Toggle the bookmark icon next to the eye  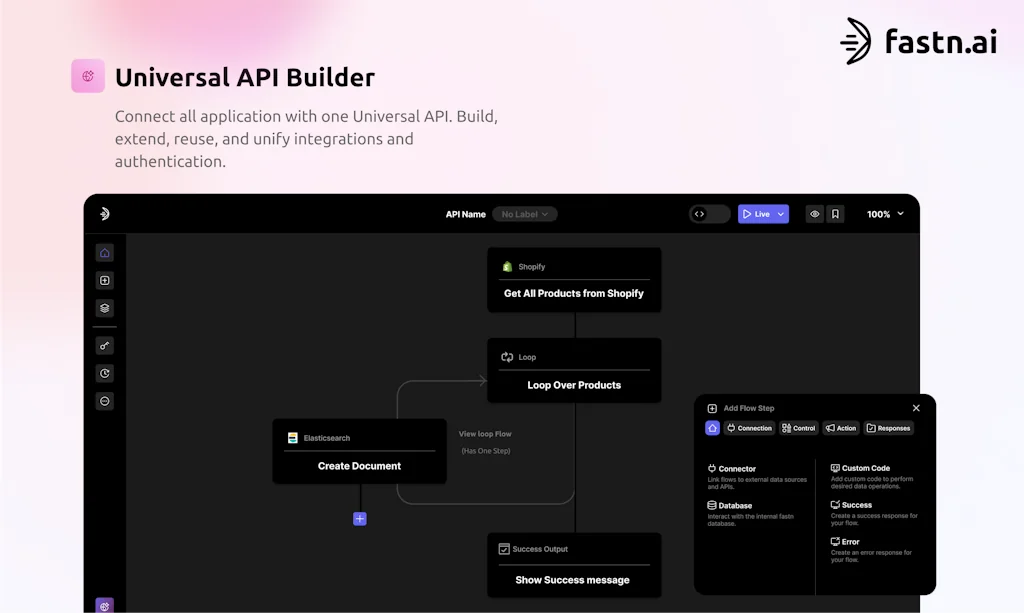pyautogui.click(x=835, y=213)
